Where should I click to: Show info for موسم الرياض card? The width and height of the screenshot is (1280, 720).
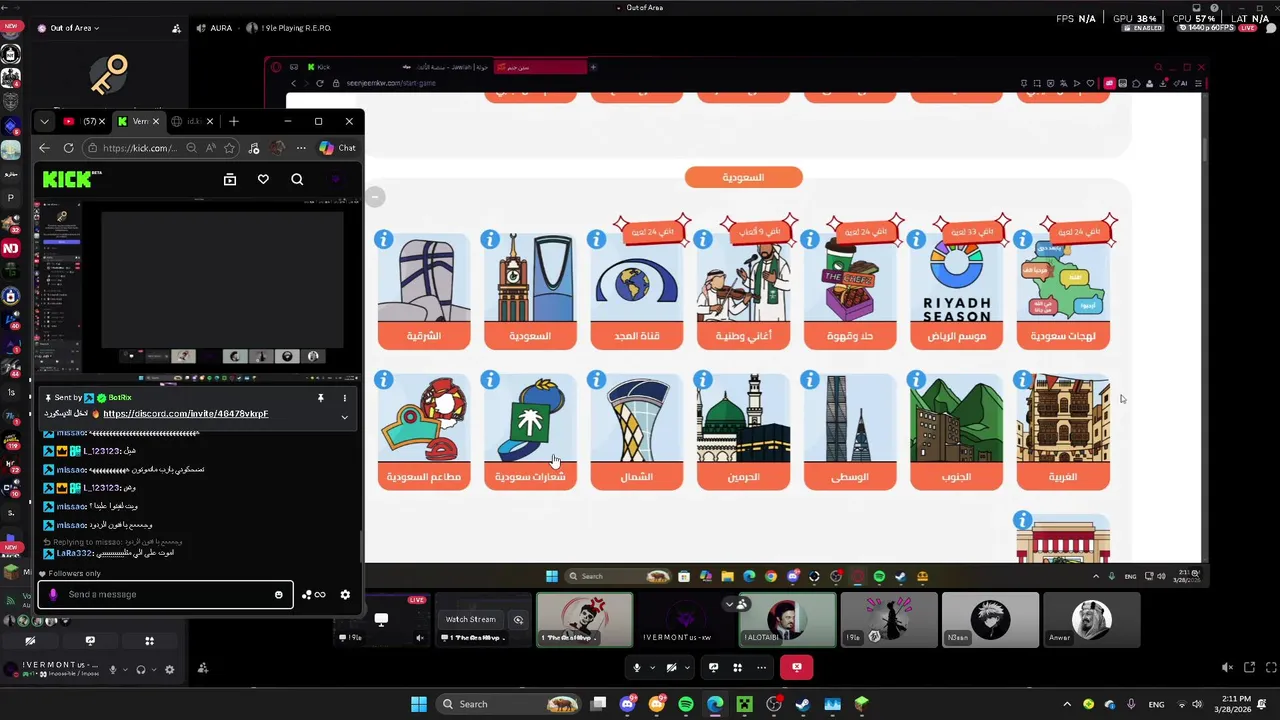coord(916,239)
